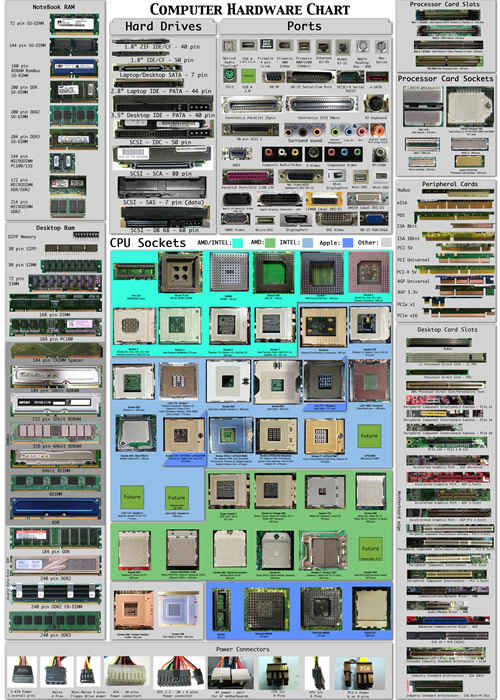Click the DisplayPort connector picture
Image resolution: width=500 pixels, height=700 pixels.
click(295, 220)
